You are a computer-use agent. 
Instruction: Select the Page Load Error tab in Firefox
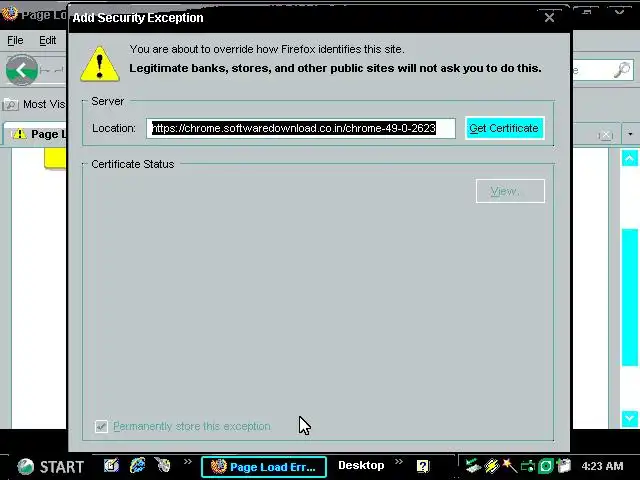tap(35, 134)
